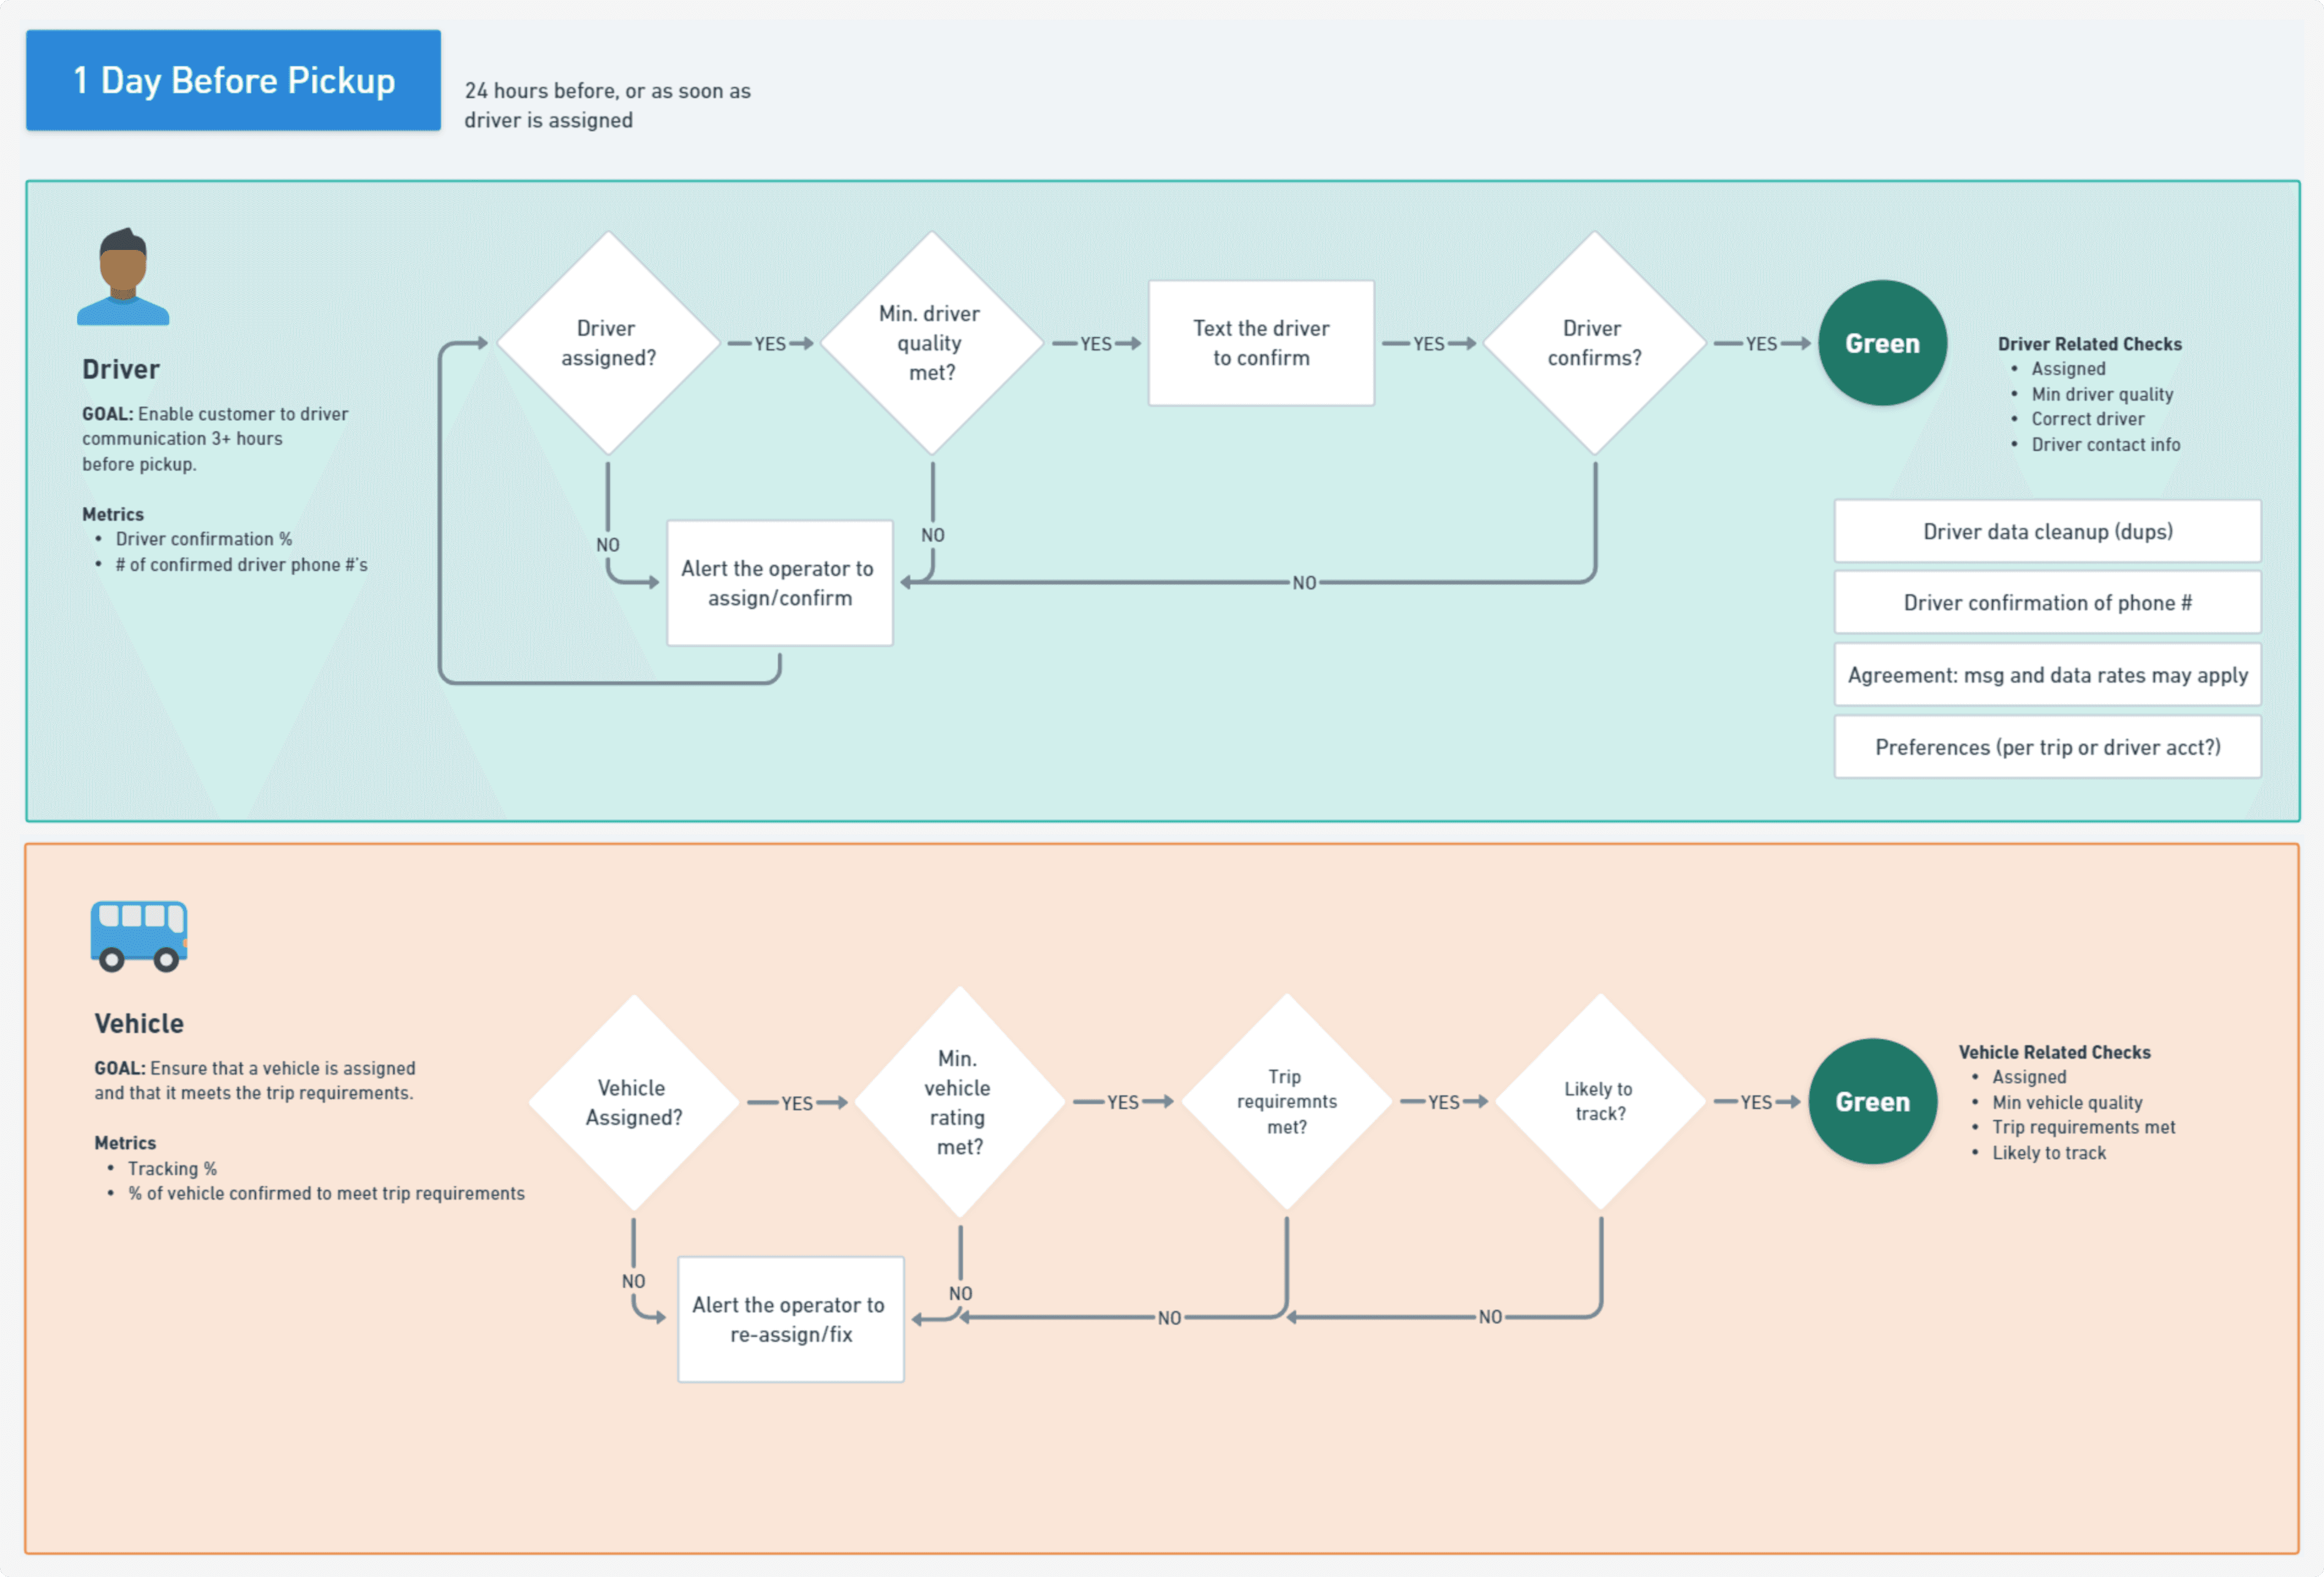Click the driver avatar icon
The width and height of the screenshot is (2324, 1577).
[123, 277]
